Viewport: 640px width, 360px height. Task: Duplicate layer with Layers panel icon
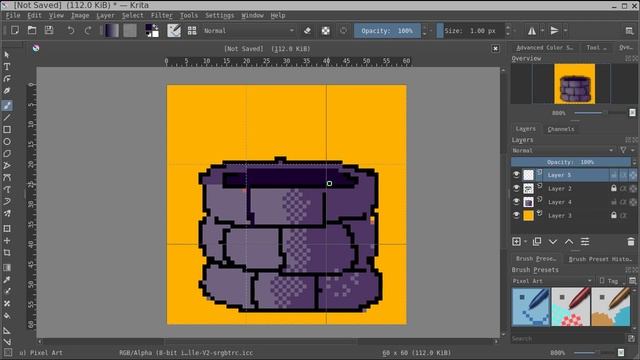(537, 242)
